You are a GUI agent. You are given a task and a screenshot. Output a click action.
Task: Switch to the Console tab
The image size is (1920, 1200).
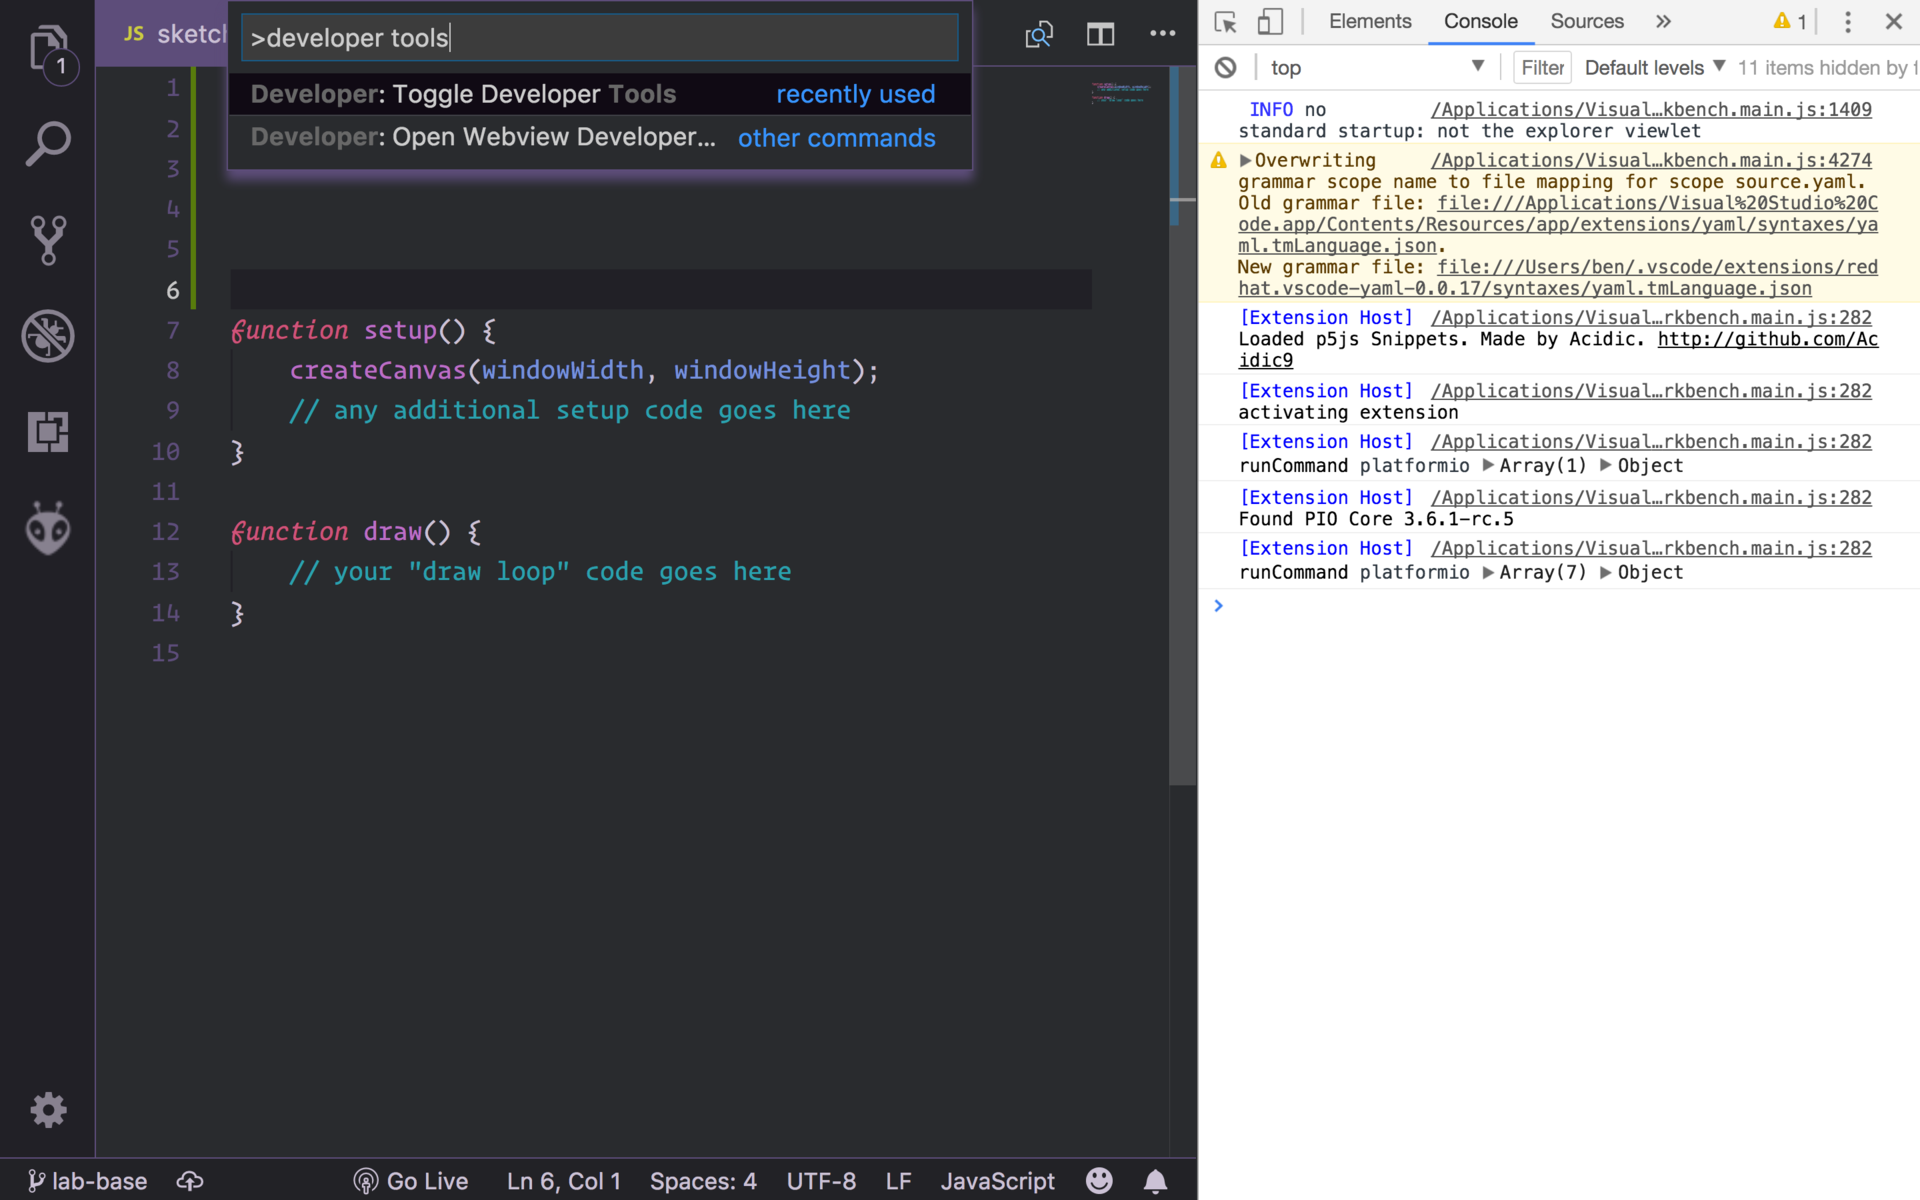click(x=1481, y=22)
